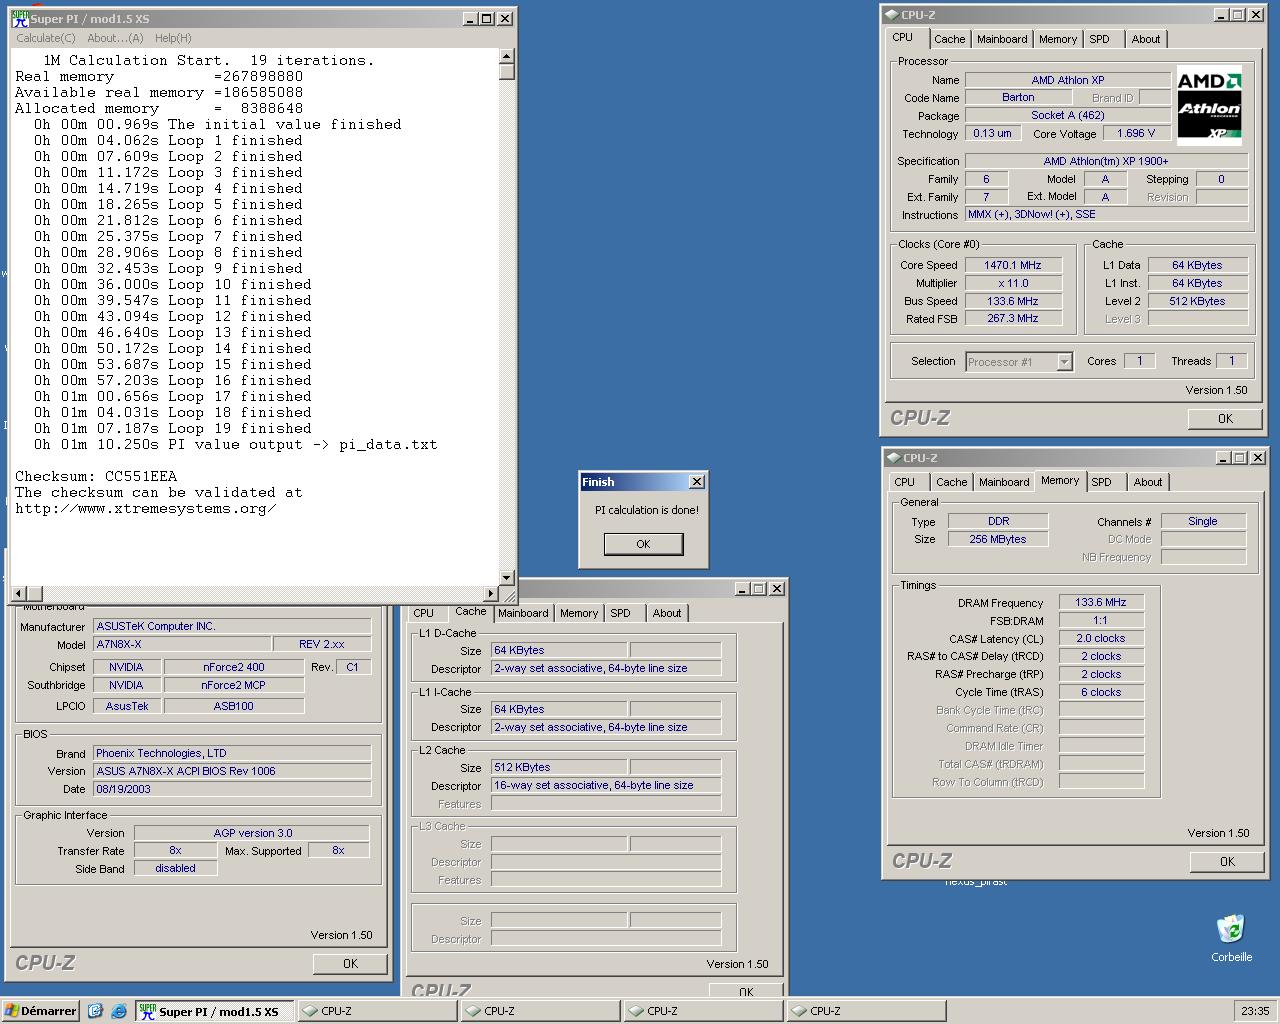This screenshot has height=1024, width=1280.
Task: Open the About...(A) menu in Super PI
Action: (x=115, y=38)
